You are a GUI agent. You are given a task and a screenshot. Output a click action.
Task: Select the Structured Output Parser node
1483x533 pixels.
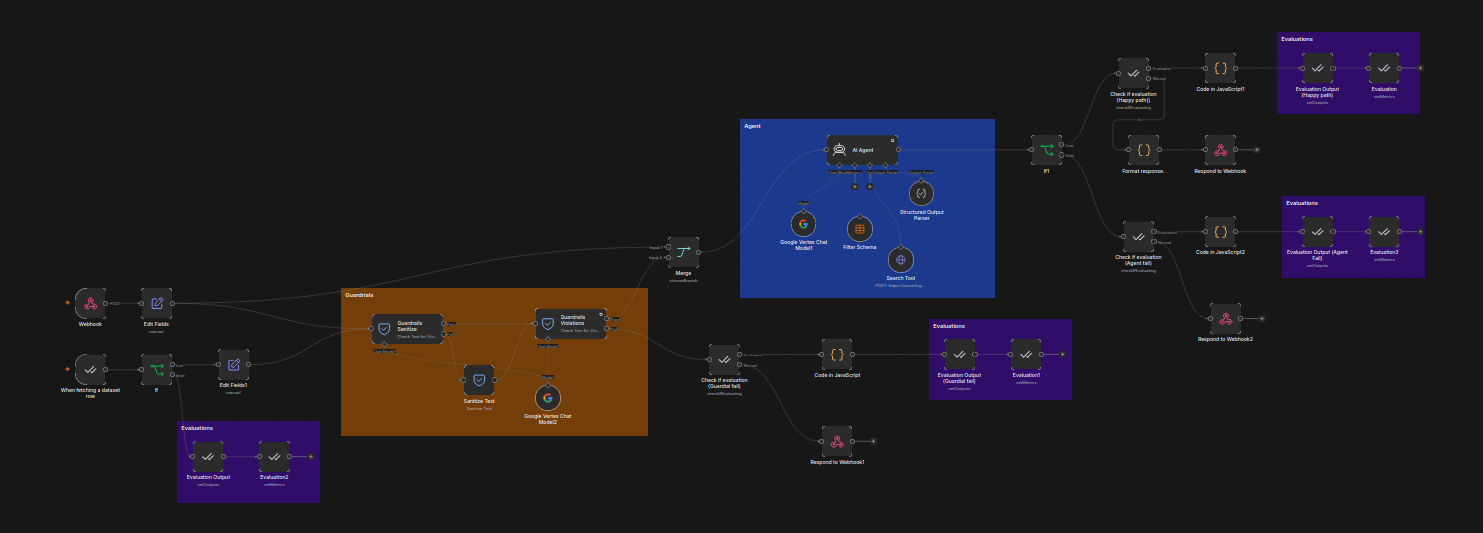tap(921, 191)
